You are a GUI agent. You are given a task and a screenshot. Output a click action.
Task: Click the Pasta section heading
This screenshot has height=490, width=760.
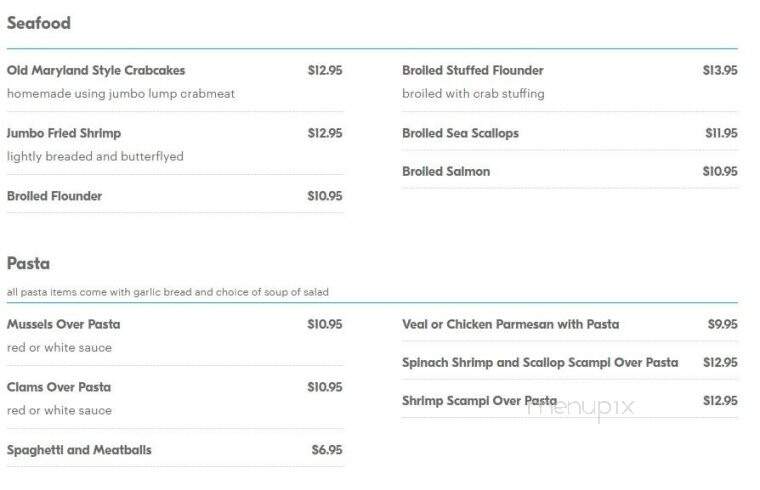coord(28,264)
